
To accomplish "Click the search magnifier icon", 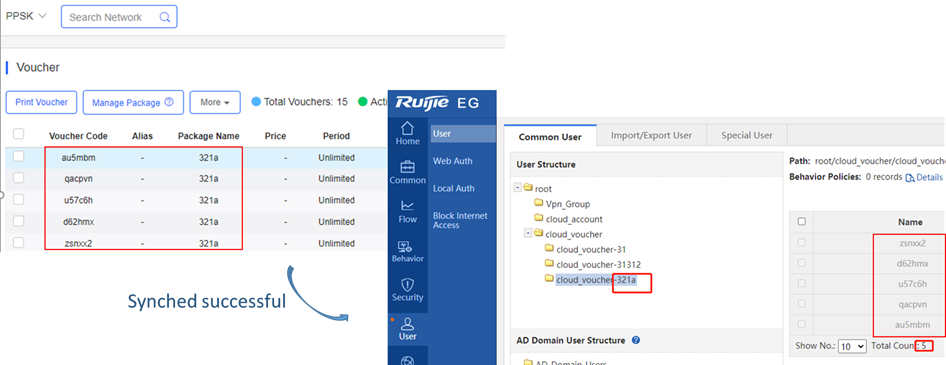I will (x=165, y=17).
